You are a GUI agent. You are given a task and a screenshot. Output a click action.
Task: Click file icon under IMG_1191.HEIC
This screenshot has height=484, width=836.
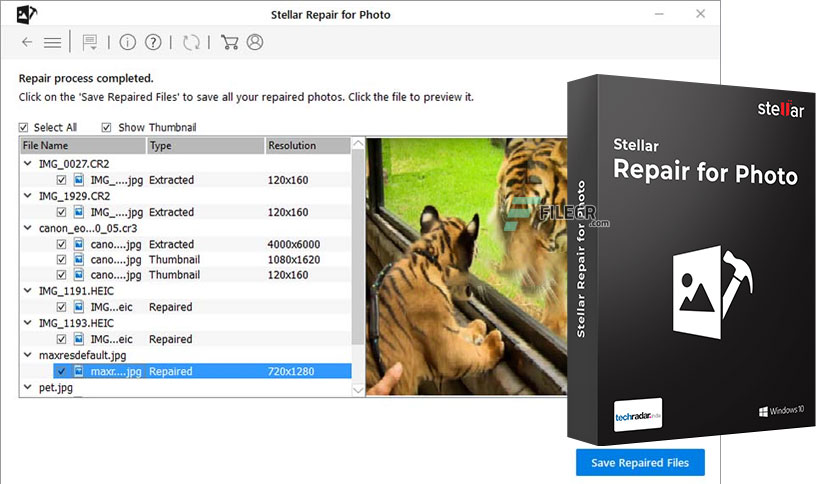pyautogui.click(x=79, y=307)
